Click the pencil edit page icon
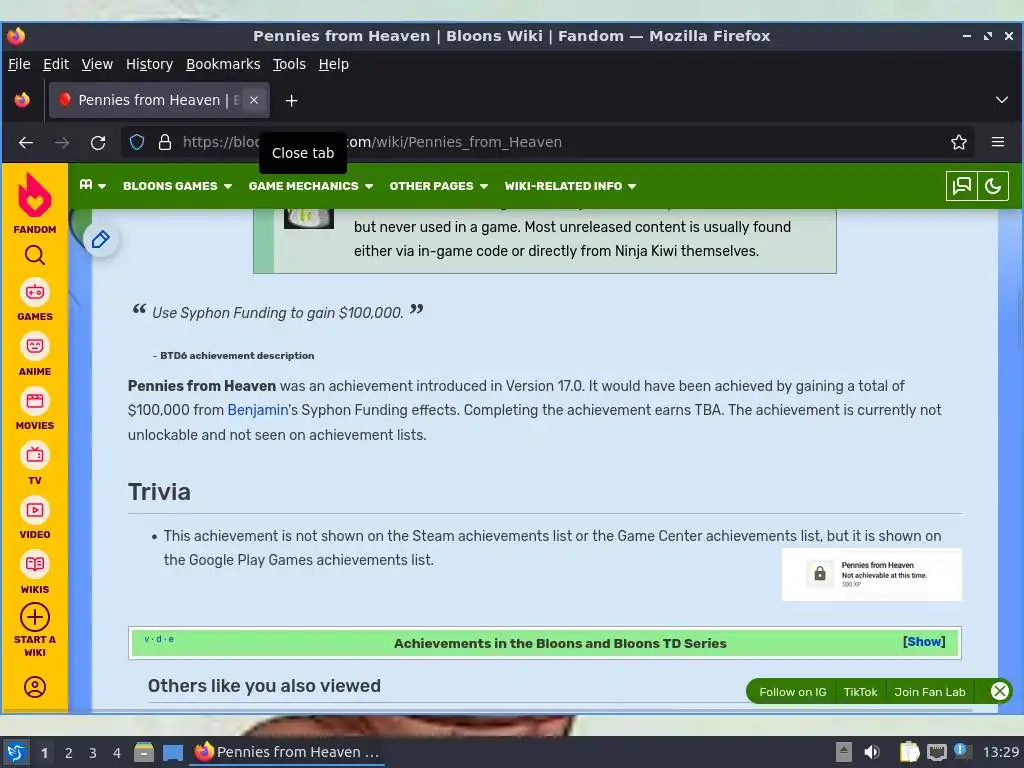Image resolution: width=1024 pixels, height=768 pixels. click(101, 240)
